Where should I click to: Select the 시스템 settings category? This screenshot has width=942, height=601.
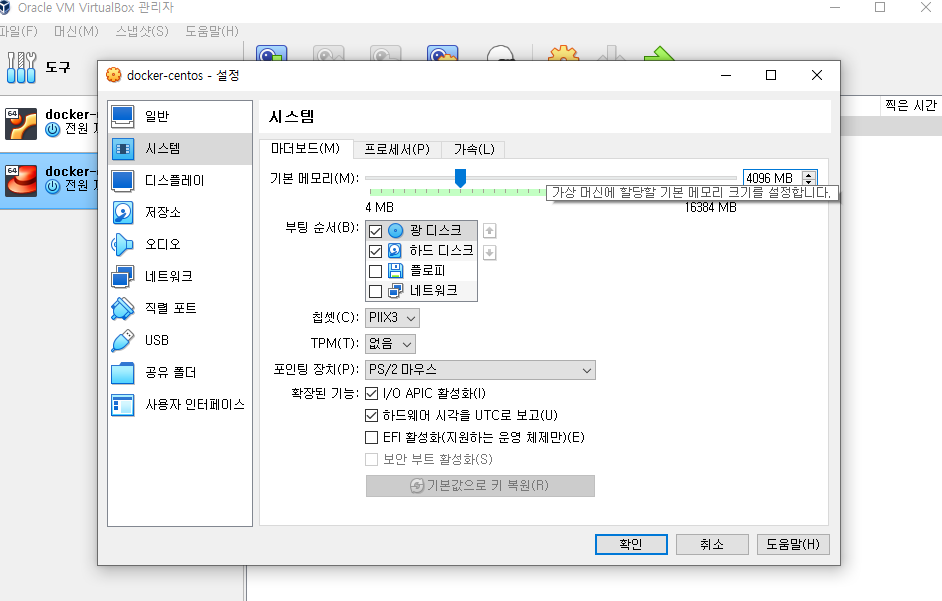180,148
